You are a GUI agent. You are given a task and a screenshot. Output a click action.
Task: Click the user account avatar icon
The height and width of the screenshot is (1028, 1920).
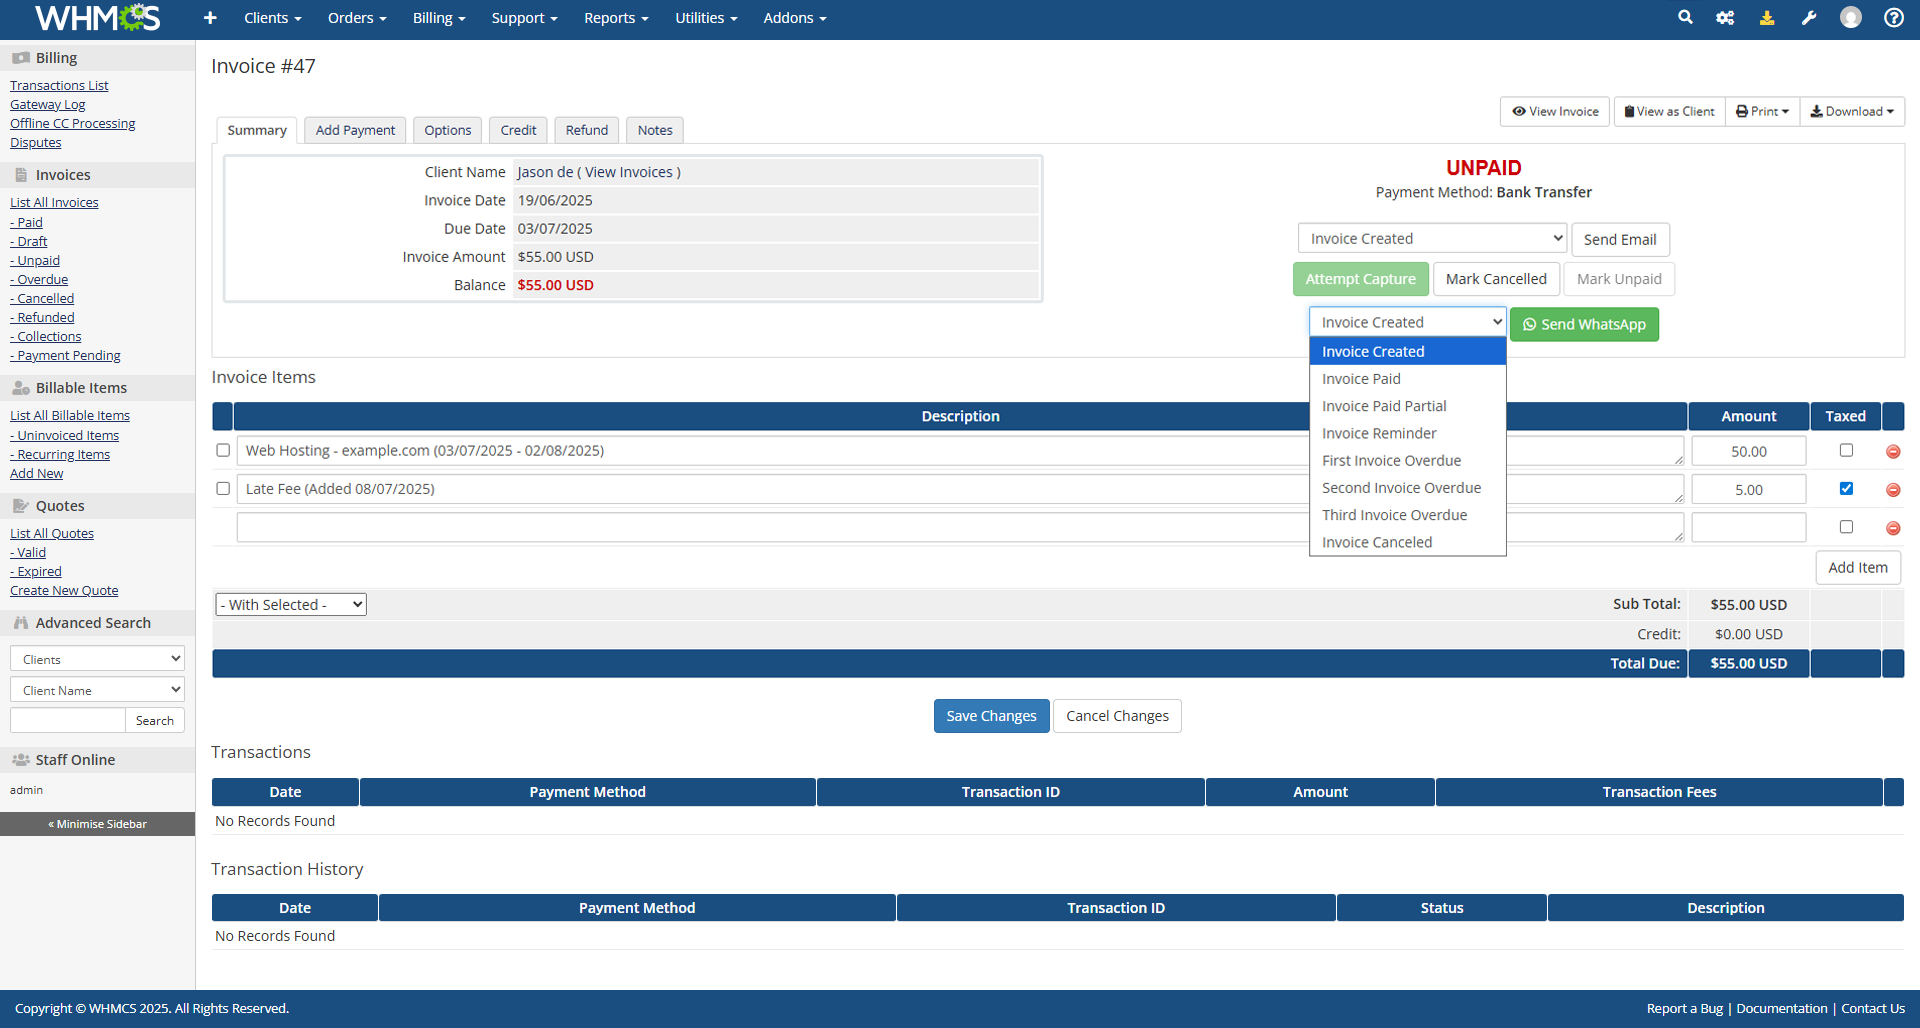coord(1851,18)
